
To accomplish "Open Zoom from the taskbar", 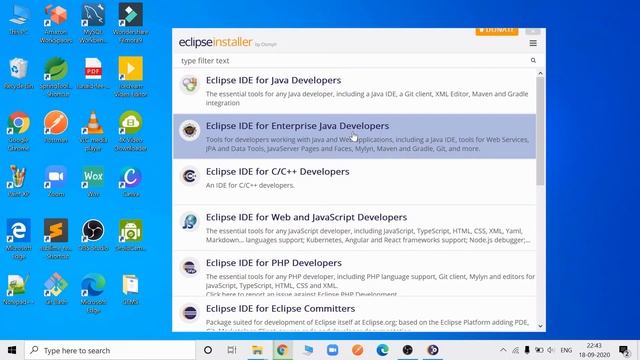I will pos(333,350).
